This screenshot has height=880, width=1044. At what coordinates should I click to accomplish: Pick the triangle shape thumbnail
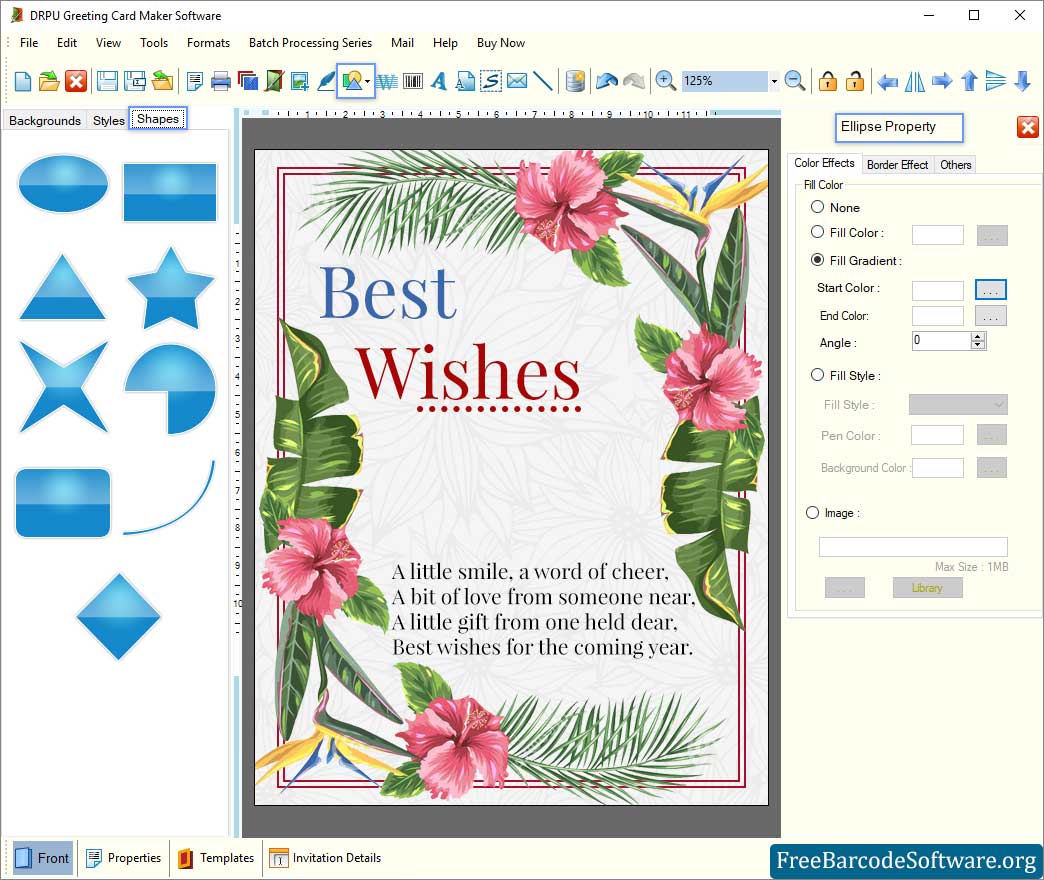63,287
